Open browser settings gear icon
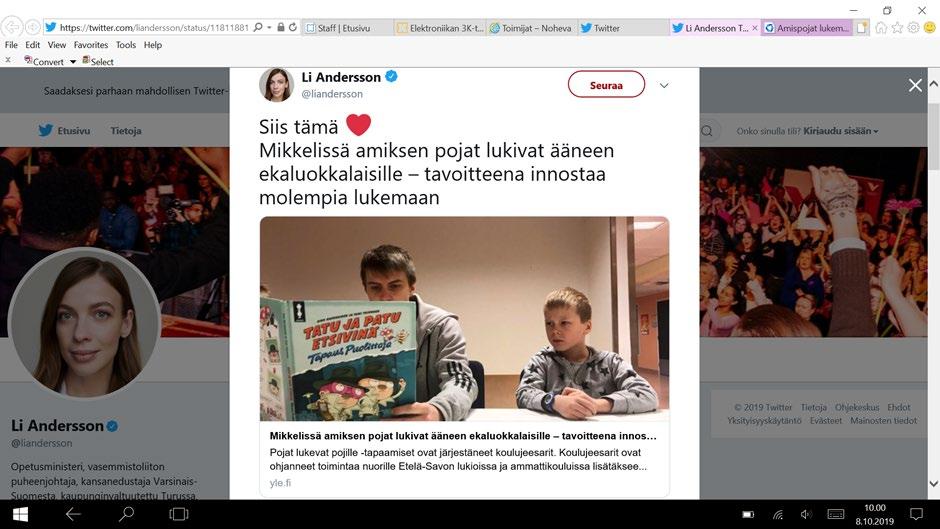This screenshot has height=529, width=940. point(914,28)
